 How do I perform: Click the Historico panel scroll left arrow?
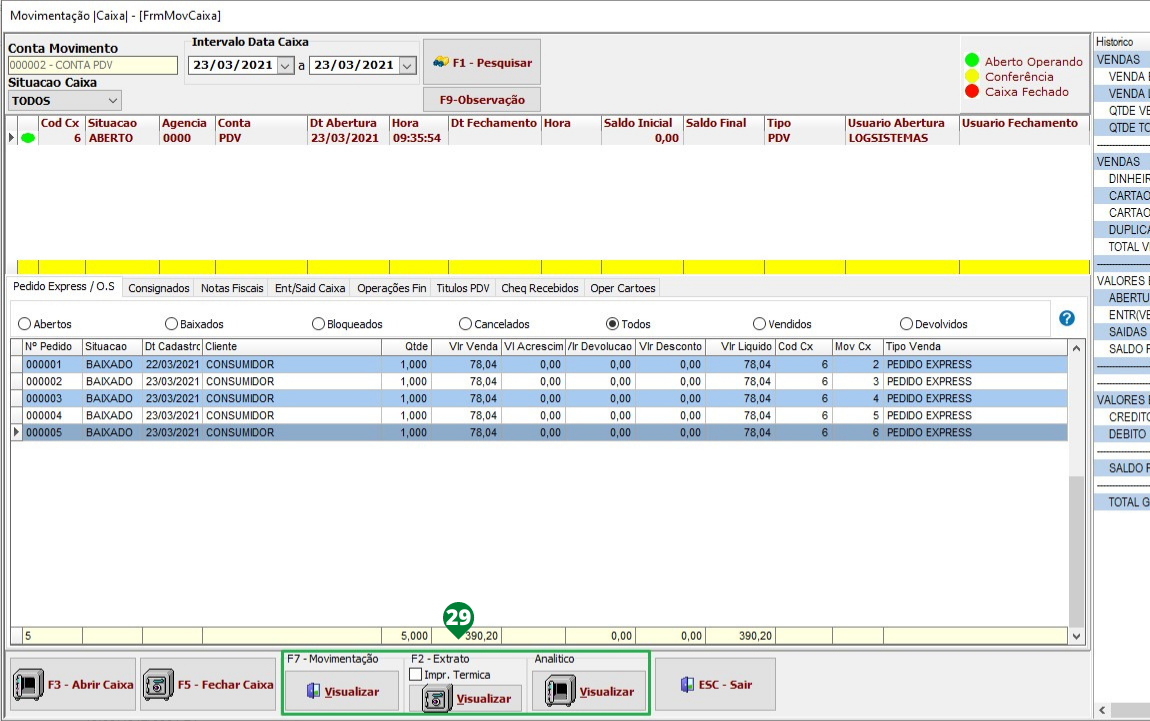coord(1102,710)
